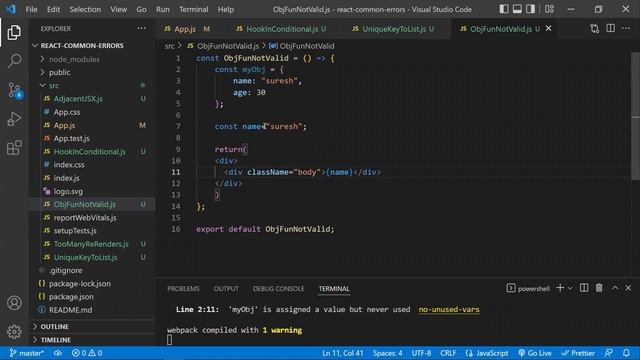
Task: Open Run and Debug view
Action: 14,119
